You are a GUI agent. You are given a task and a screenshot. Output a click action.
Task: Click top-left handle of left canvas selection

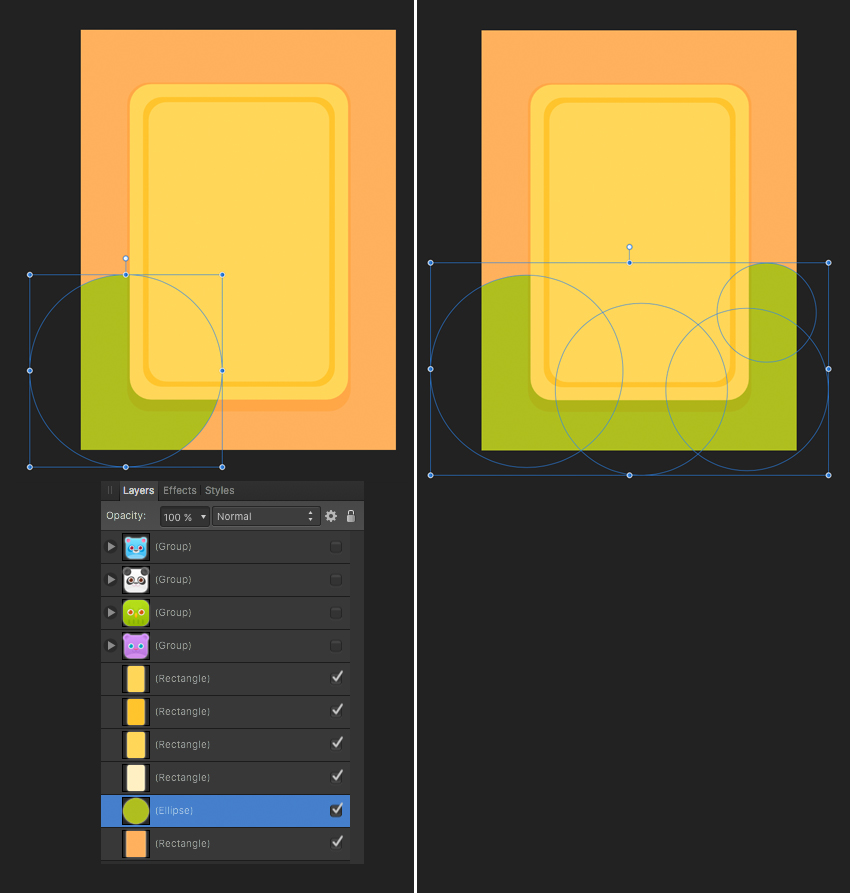[30, 275]
